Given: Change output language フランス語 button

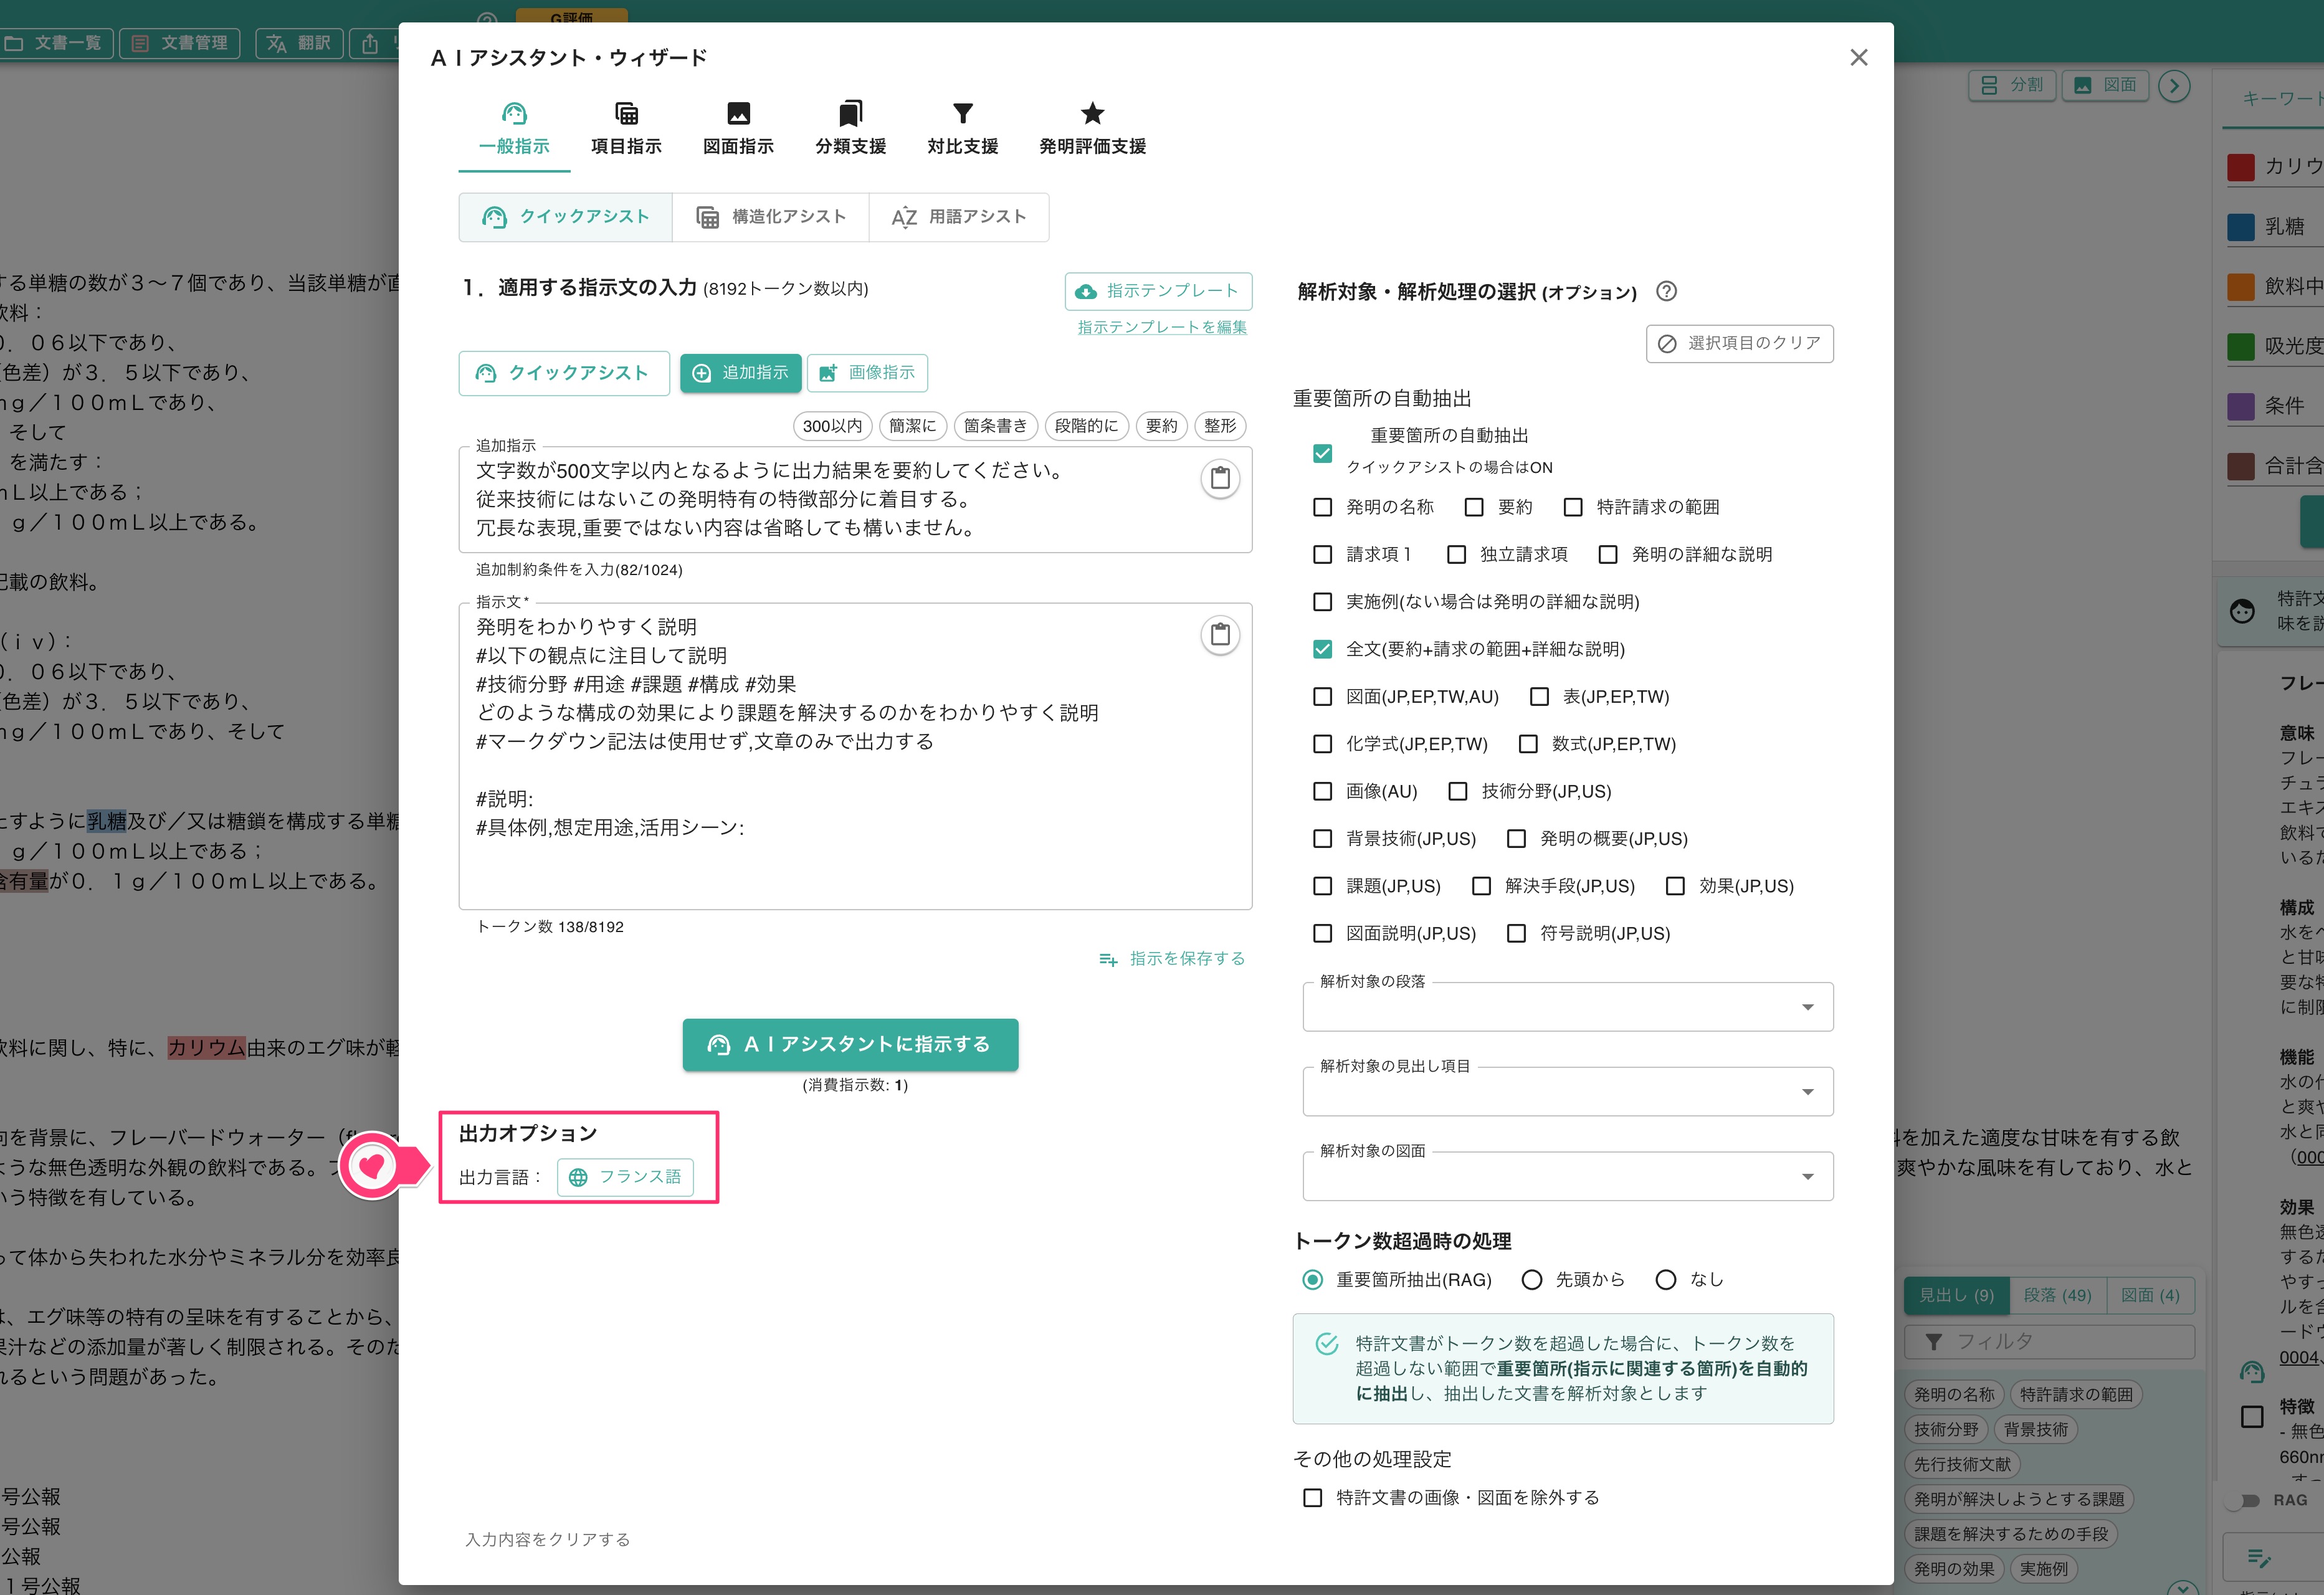Looking at the screenshot, I should (x=625, y=1177).
